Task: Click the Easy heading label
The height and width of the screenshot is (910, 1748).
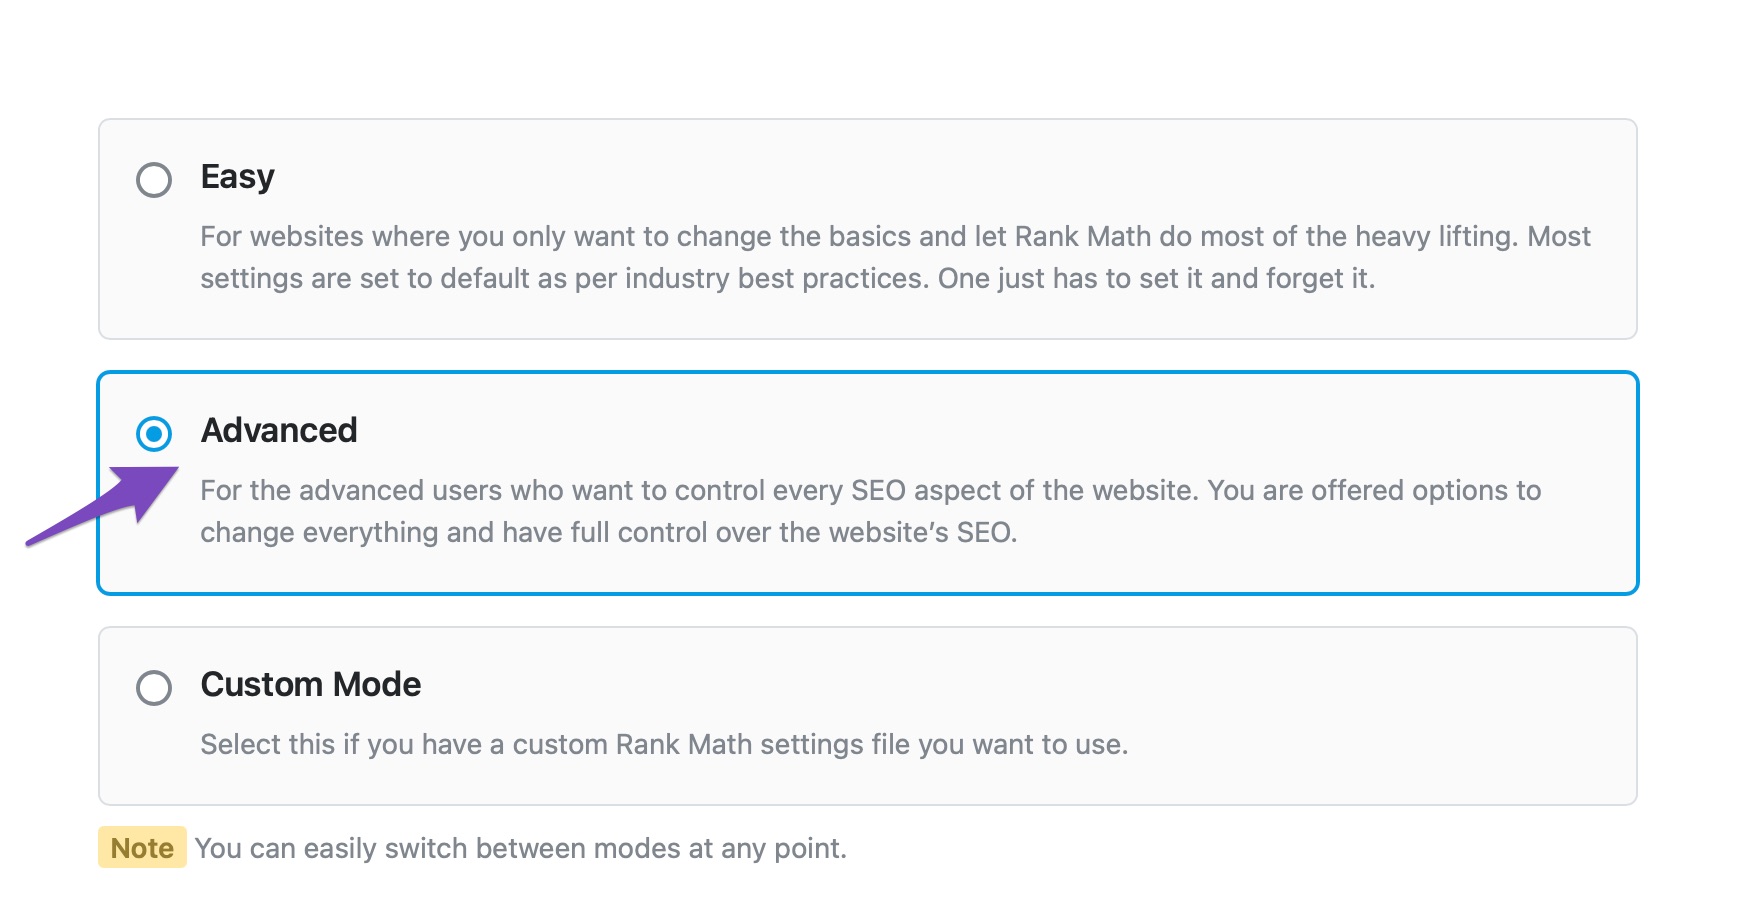Action: click(x=237, y=177)
